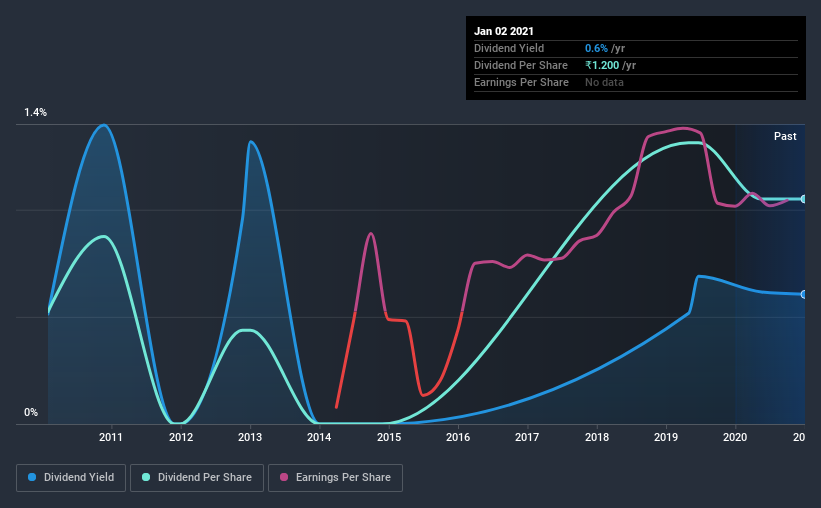
Task: Select the Dividend Per Share endpoint marker
Action: 803,199
